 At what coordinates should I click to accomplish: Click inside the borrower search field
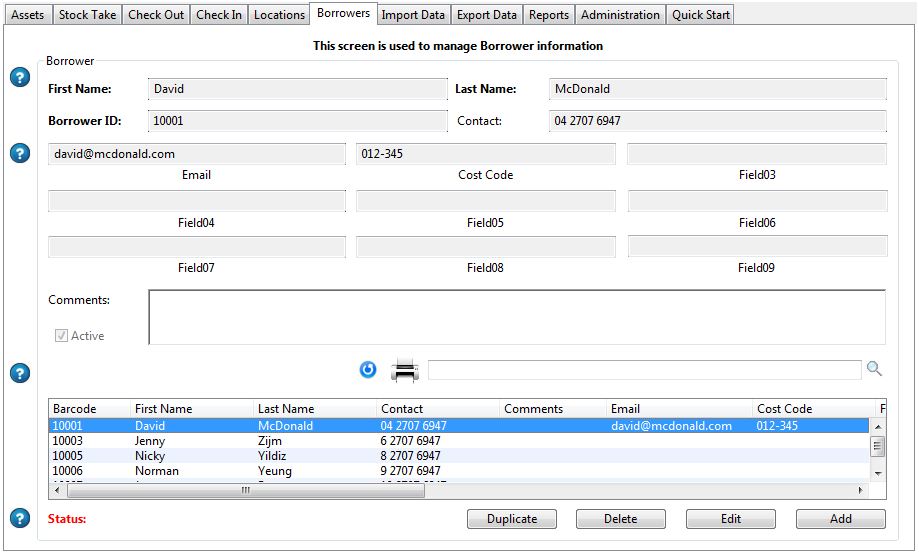644,371
